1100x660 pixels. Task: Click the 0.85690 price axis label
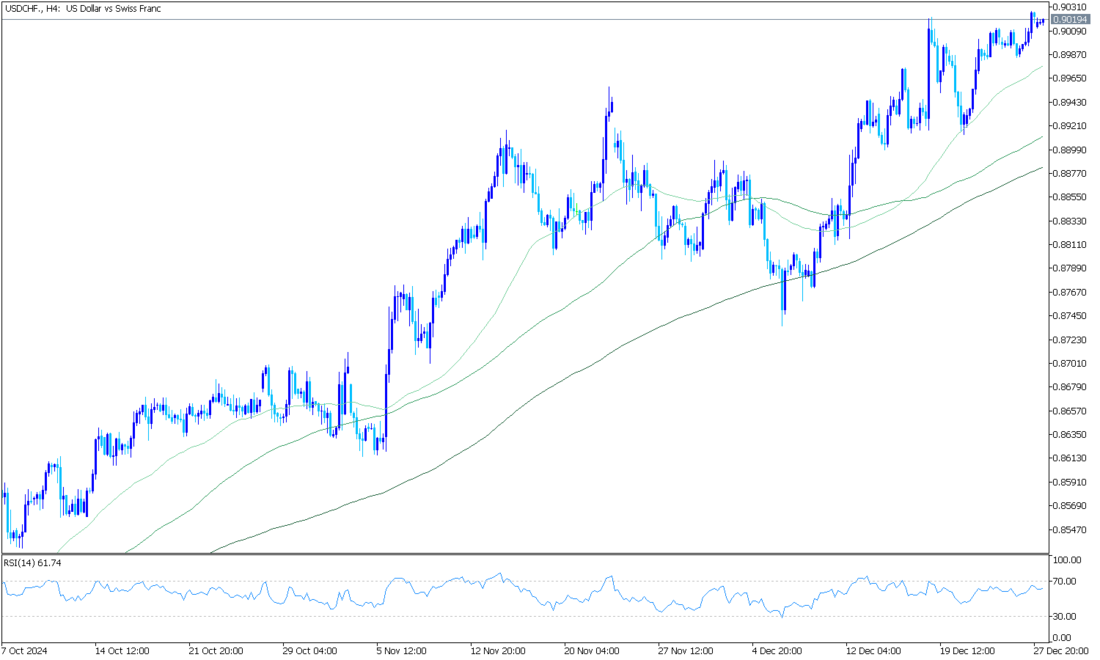tap(1069, 506)
